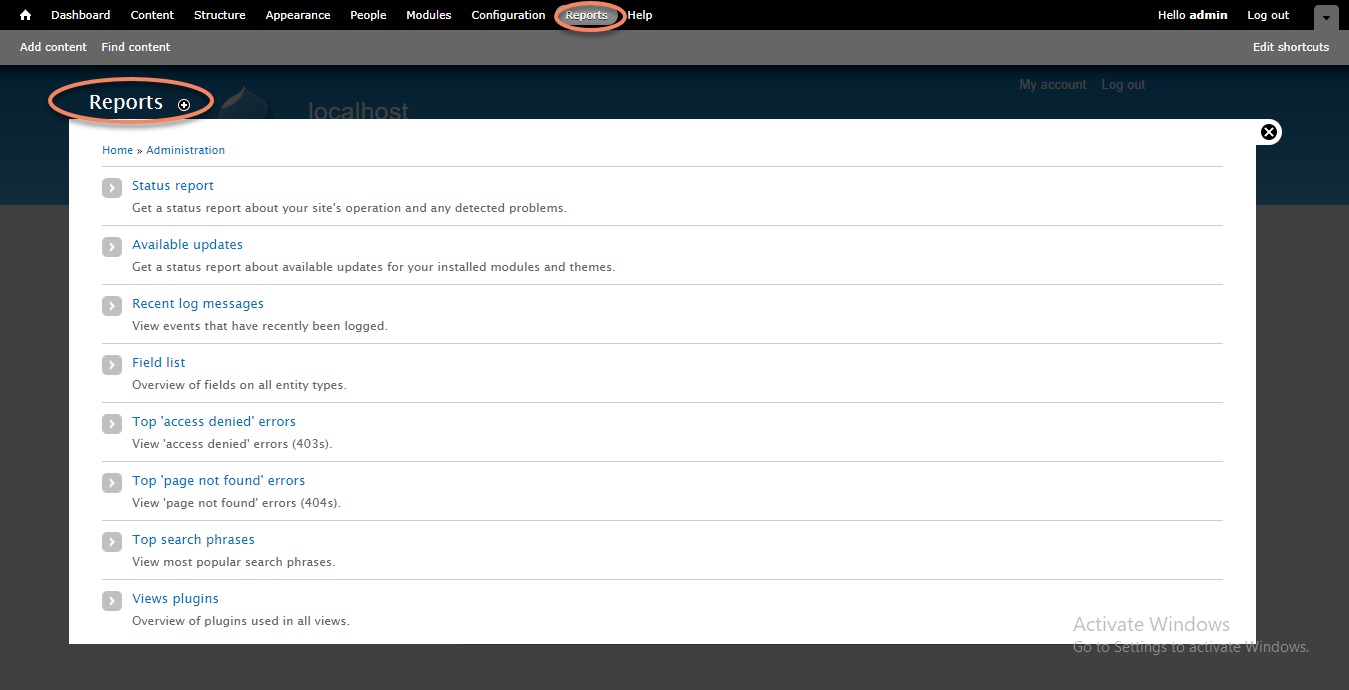
Task: Click arrow icon beside Top 'access denied' errors
Action: pos(112,424)
